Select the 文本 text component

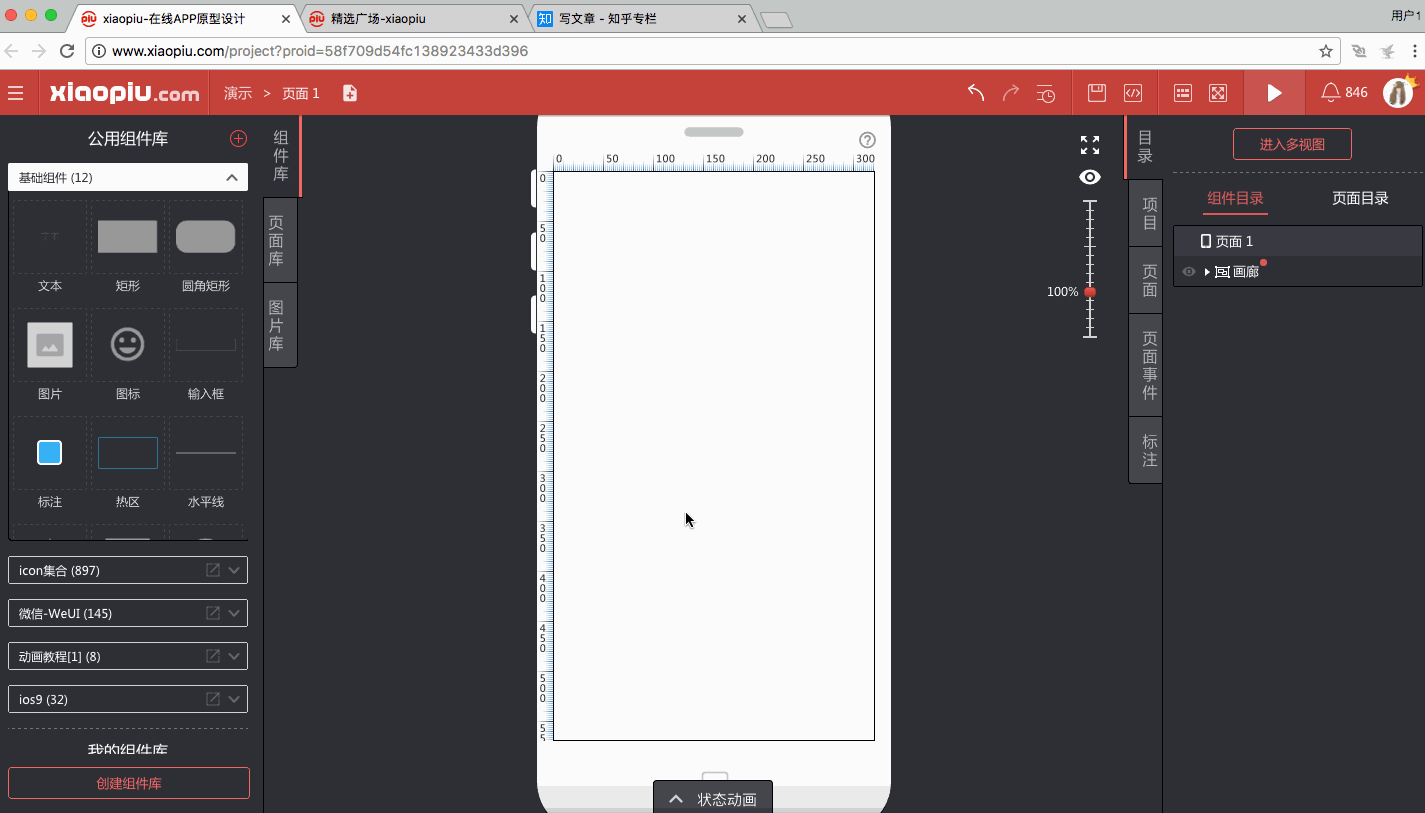click(x=50, y=247)
